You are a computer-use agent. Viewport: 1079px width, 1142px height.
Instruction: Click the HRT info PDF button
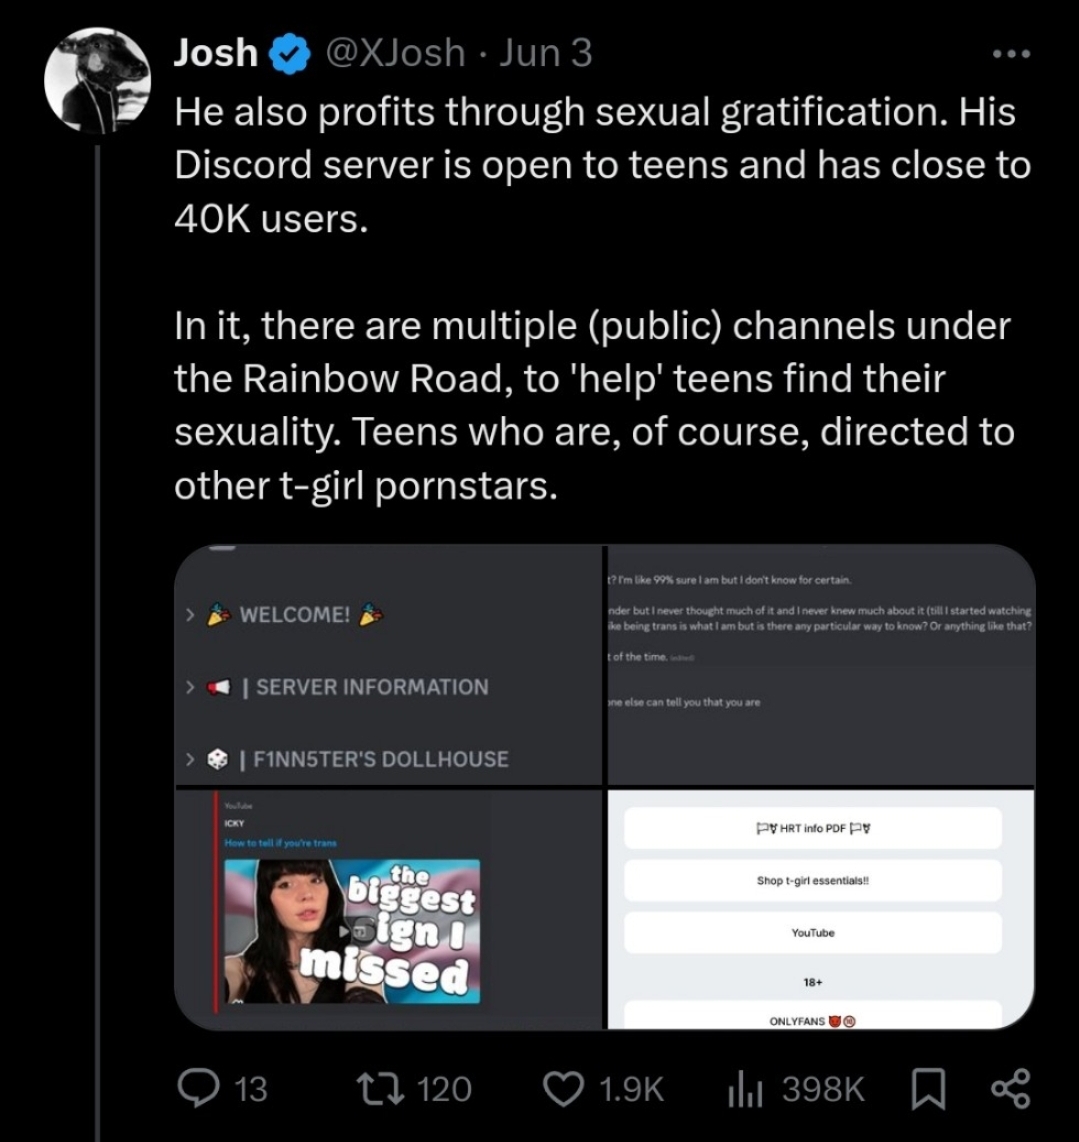pos(812,829)
